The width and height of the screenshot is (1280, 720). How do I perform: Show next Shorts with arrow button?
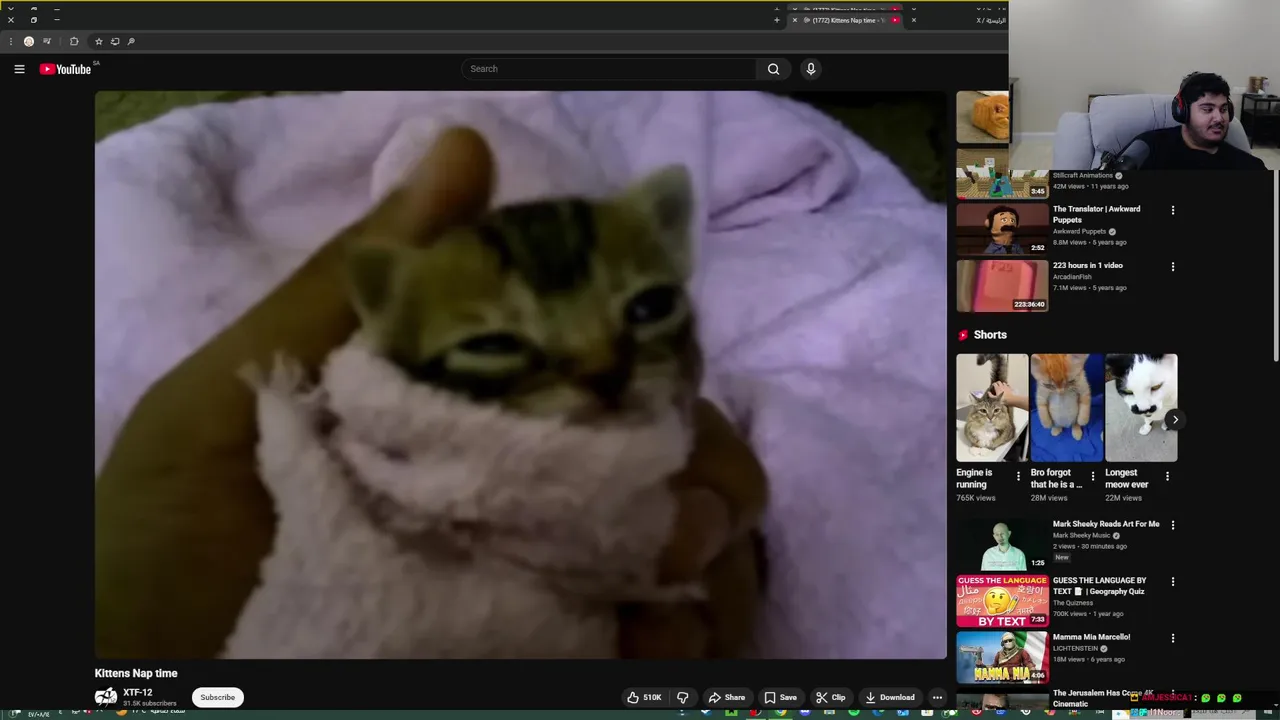(x=1175, y=420)
